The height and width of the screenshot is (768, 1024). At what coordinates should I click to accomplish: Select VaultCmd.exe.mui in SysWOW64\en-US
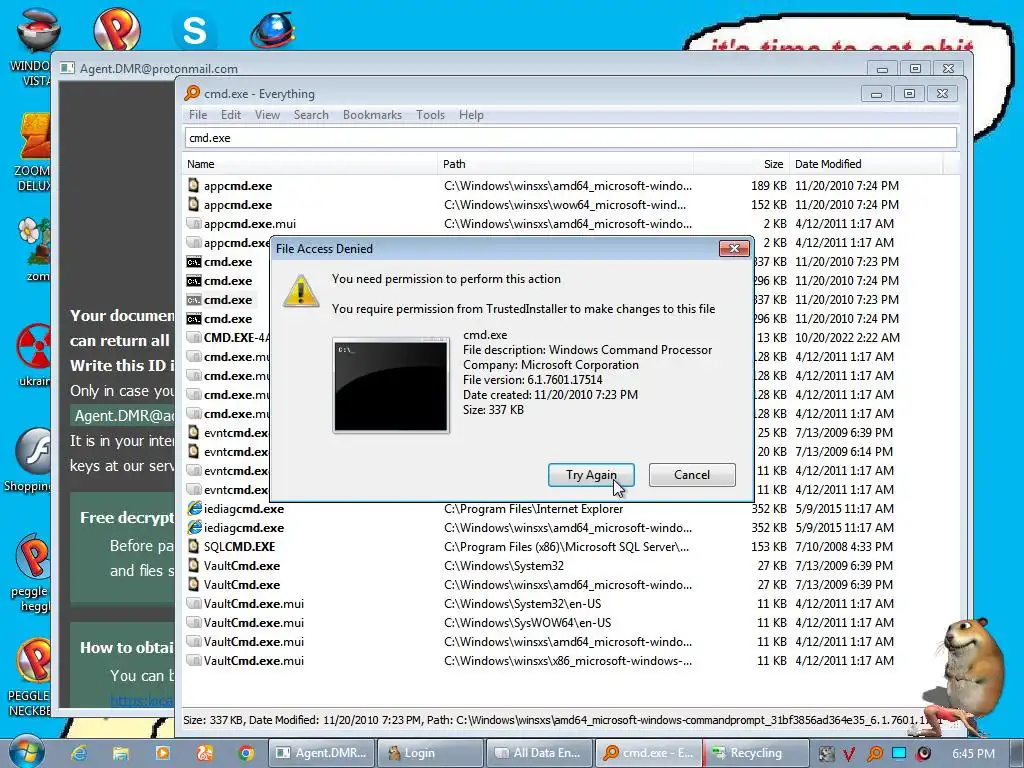tap(253, 622)
